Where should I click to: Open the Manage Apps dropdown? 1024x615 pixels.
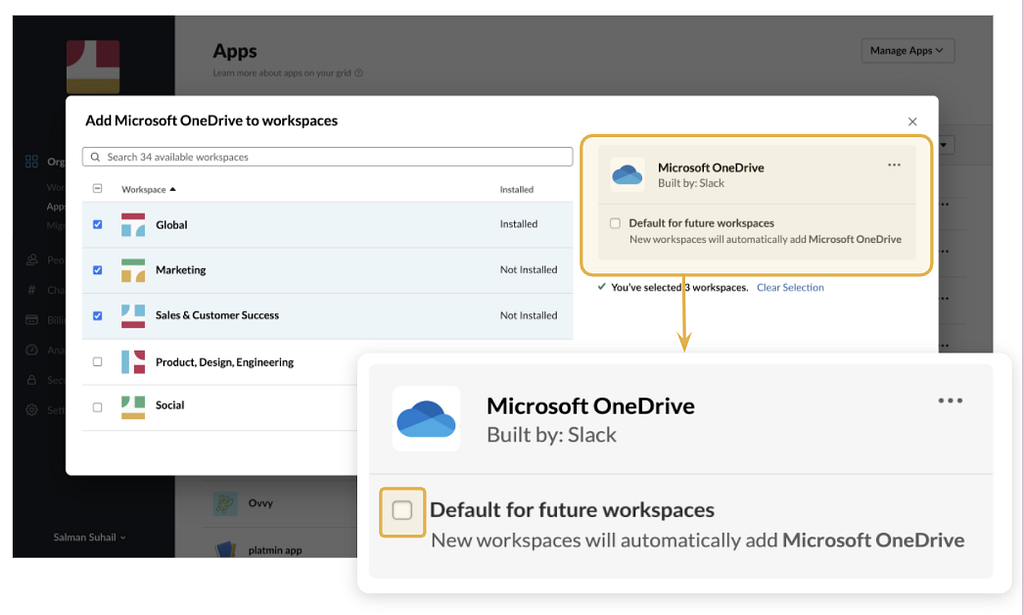pos(908,51)
